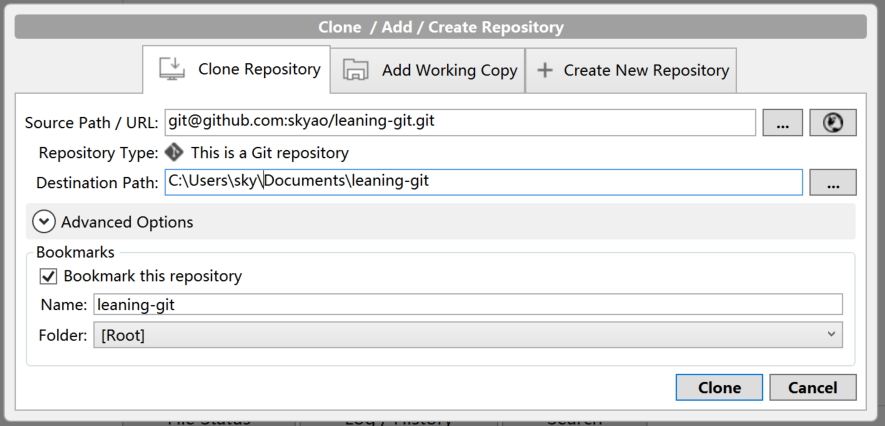Click the Clone / Add / Create Repository title bar
Image resolution: width=885 pixels, height=426 pixels.
tap(441, 27)
